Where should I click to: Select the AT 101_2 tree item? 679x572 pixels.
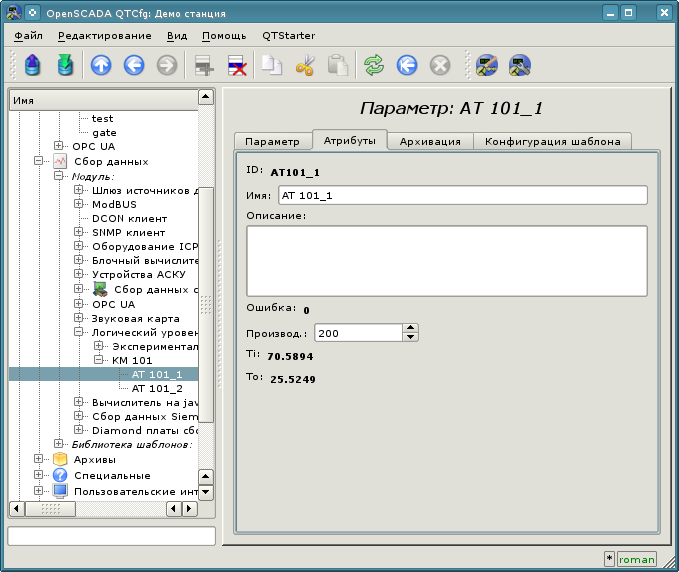pos(157,388)
